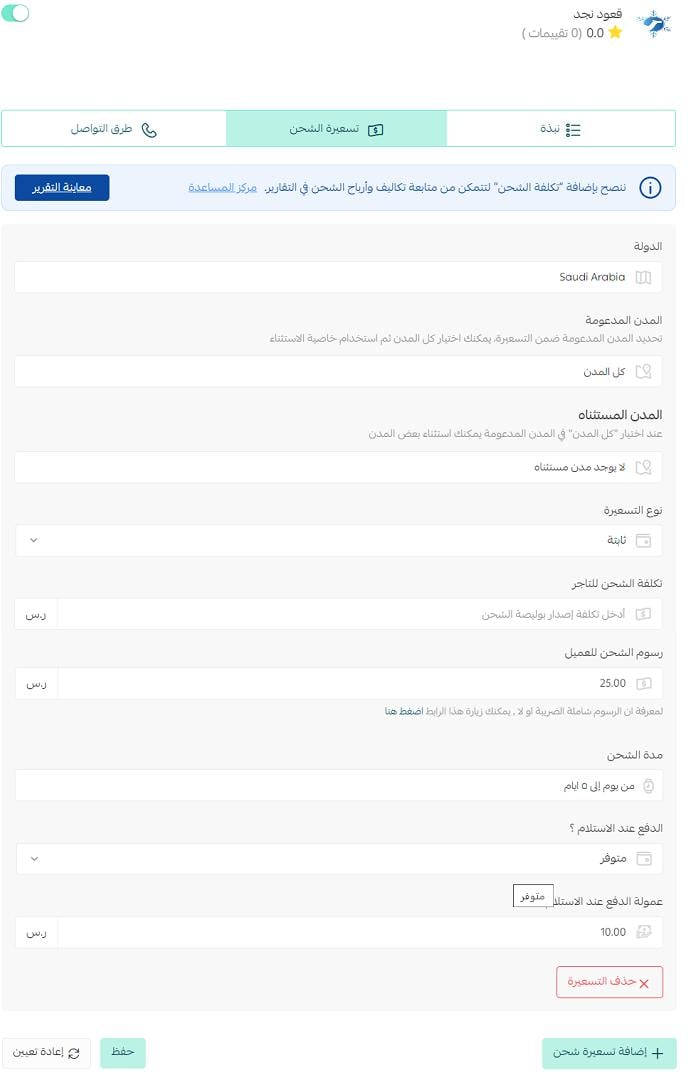Screen dimensions: 688x1075
Task: Expand the الدفع عند الاستلام dropdown arrow
Action: (34, 858)
